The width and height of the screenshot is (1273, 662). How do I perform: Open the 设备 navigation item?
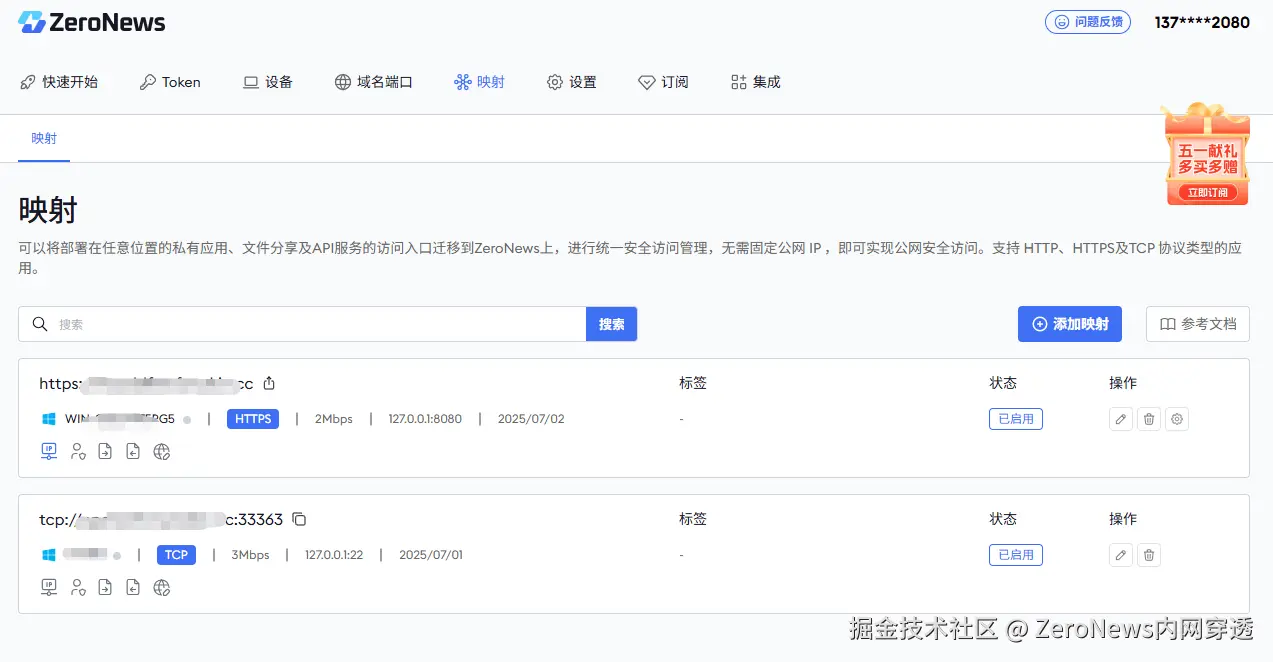268,82
